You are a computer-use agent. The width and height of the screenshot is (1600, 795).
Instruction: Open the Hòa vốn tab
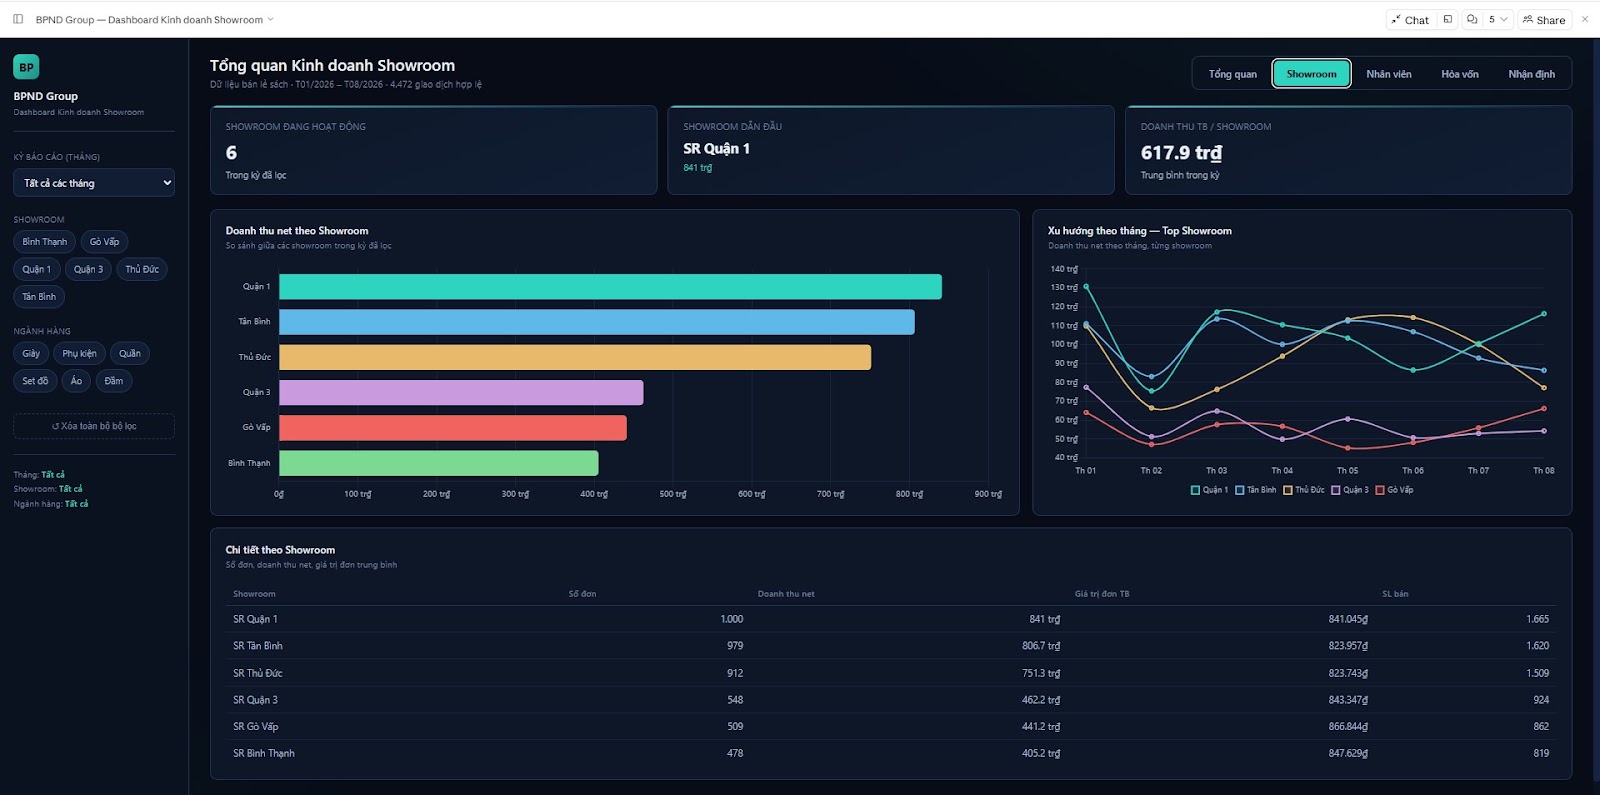coord(1459,74)
